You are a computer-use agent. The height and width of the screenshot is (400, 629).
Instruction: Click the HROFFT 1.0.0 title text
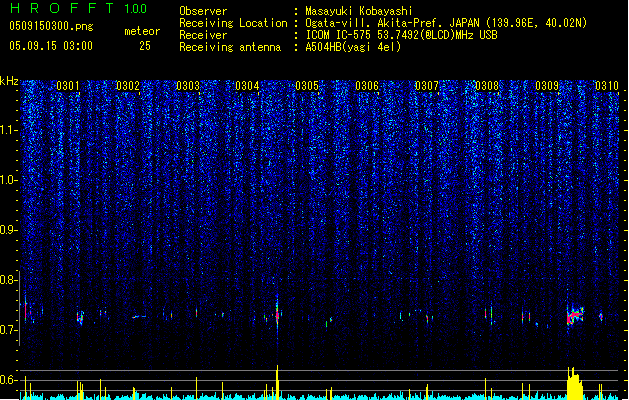pos(78,8)
